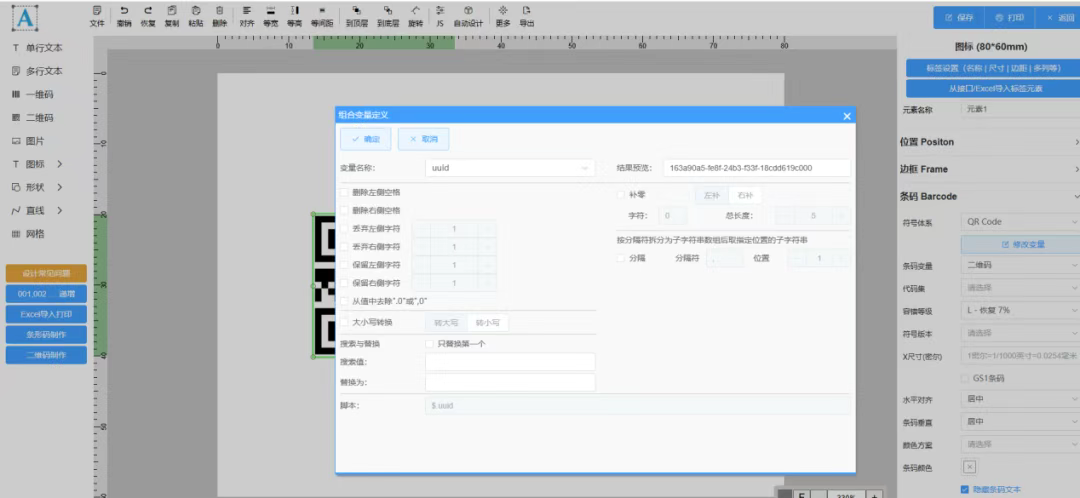
Task: Add a 一维码 barcode element
Action: pyautogui.click(x=32, y=94)
